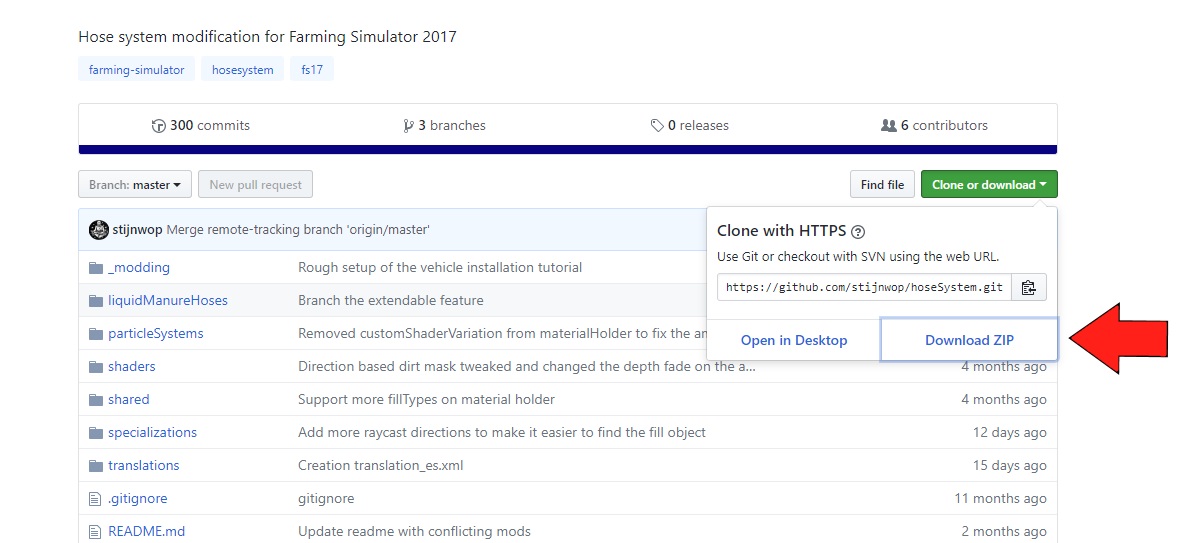Open the Branch: master dropdown

[x=134, y=185]
